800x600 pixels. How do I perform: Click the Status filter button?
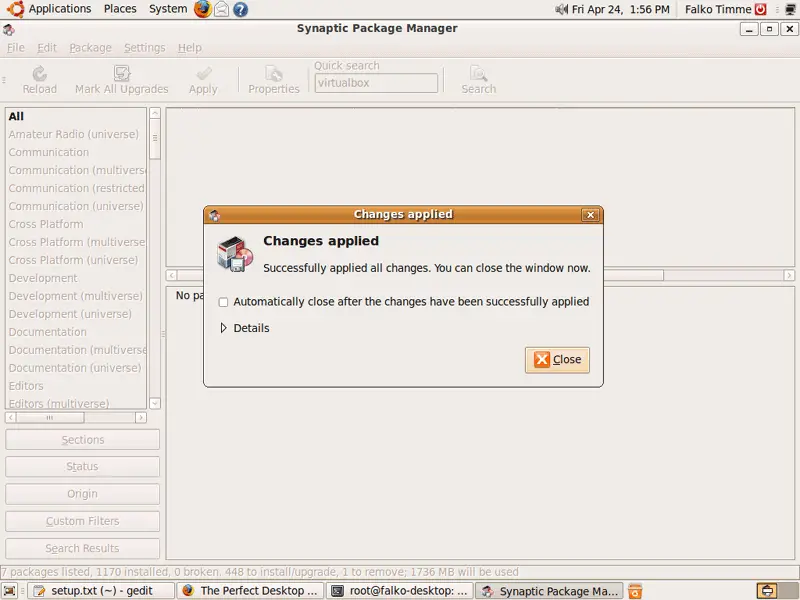click(x=83, y=467)
